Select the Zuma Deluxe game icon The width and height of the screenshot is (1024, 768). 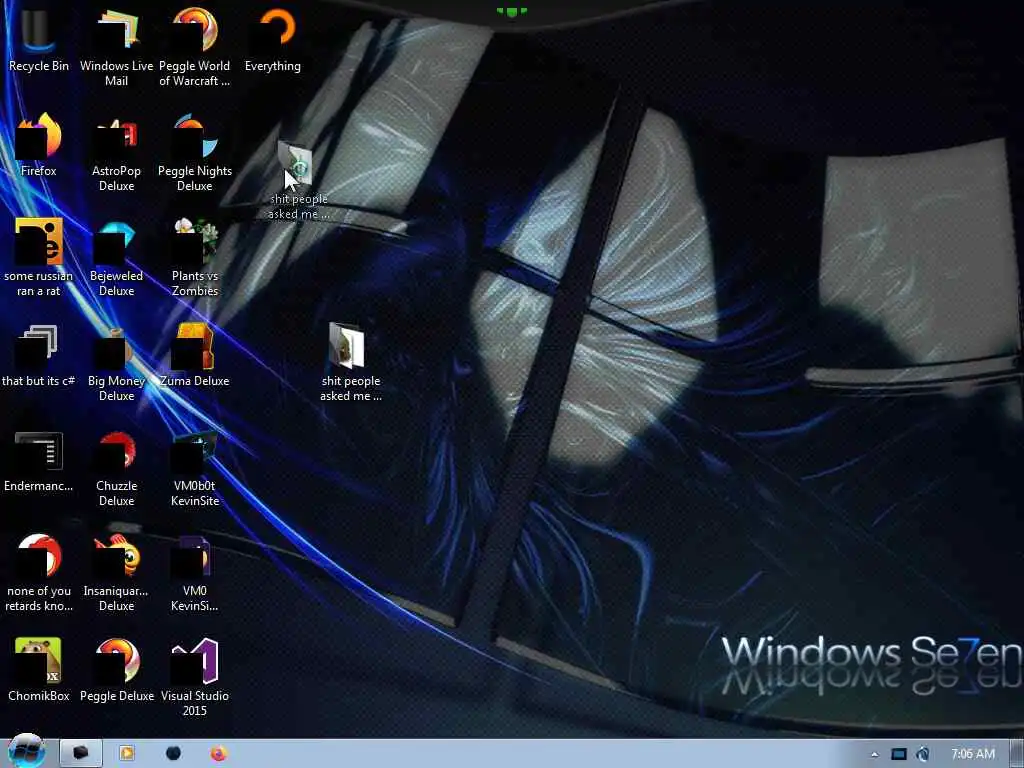[195, 355]
